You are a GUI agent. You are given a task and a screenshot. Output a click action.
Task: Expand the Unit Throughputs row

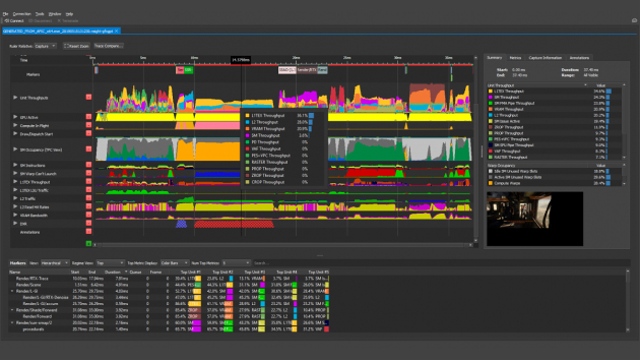(x=15, y=98)
